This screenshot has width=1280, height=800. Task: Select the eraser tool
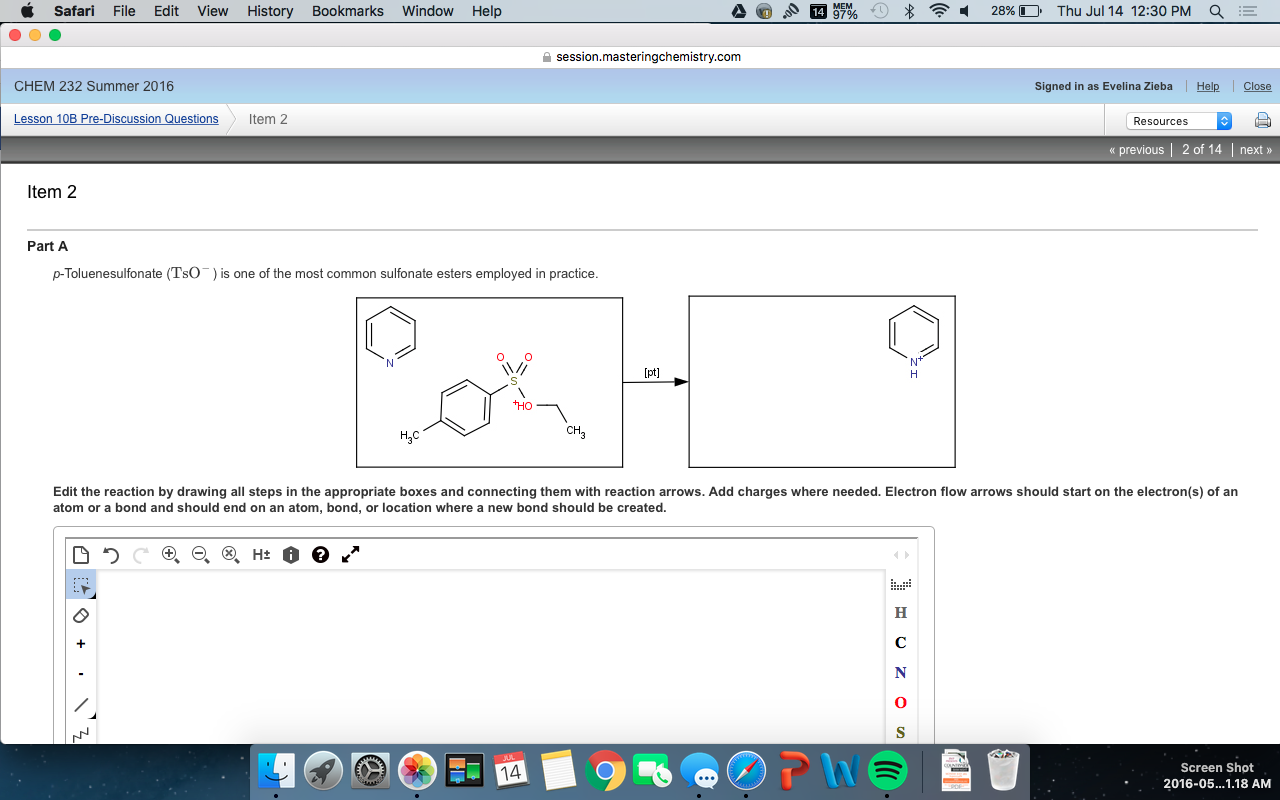(x=80, y=615)
